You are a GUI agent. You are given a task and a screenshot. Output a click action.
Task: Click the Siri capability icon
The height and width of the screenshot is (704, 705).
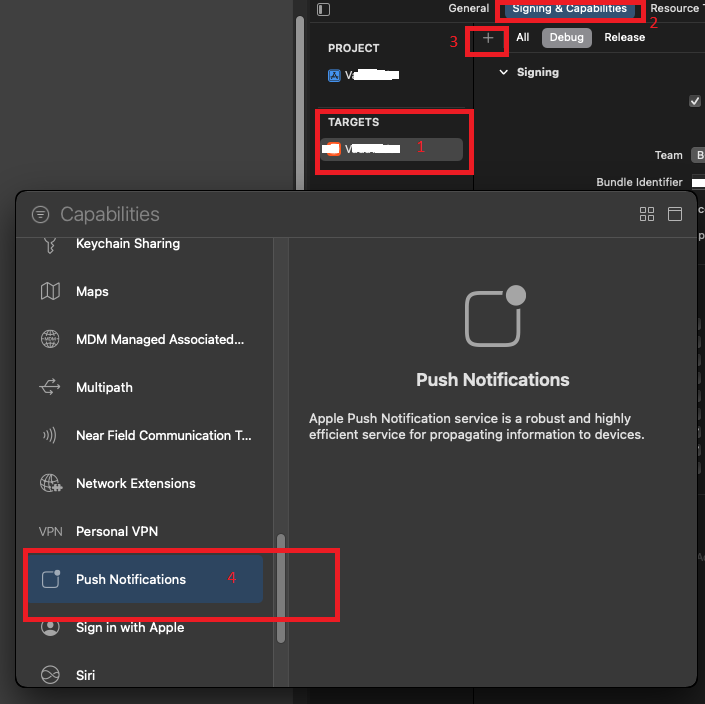pos(50,675)
